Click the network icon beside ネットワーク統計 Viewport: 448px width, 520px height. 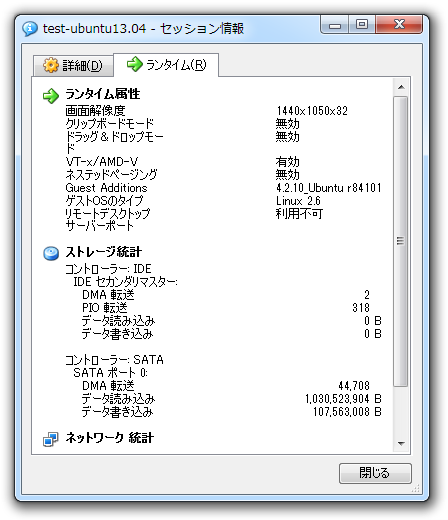click(x=51, y=439)
